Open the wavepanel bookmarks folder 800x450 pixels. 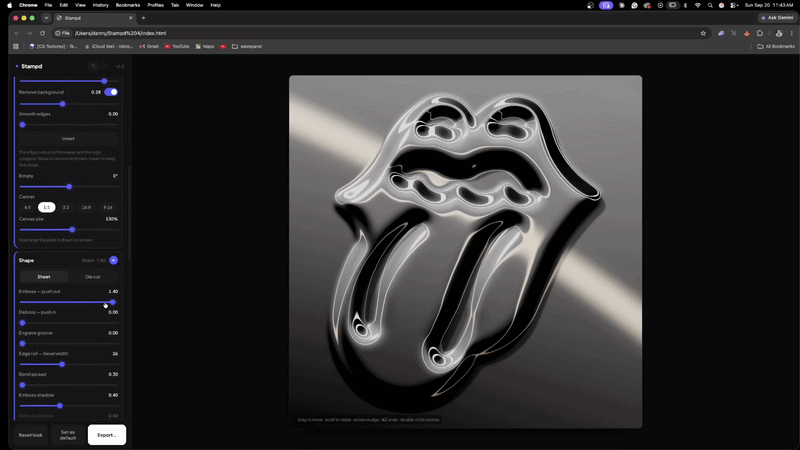point(247,46)
